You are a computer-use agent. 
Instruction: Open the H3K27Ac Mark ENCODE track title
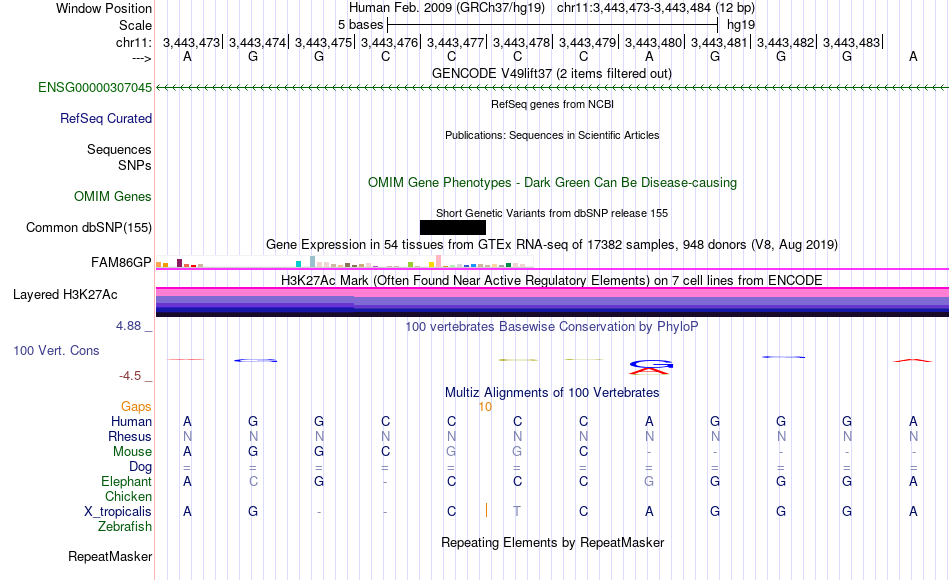click(x=552, y=280)
